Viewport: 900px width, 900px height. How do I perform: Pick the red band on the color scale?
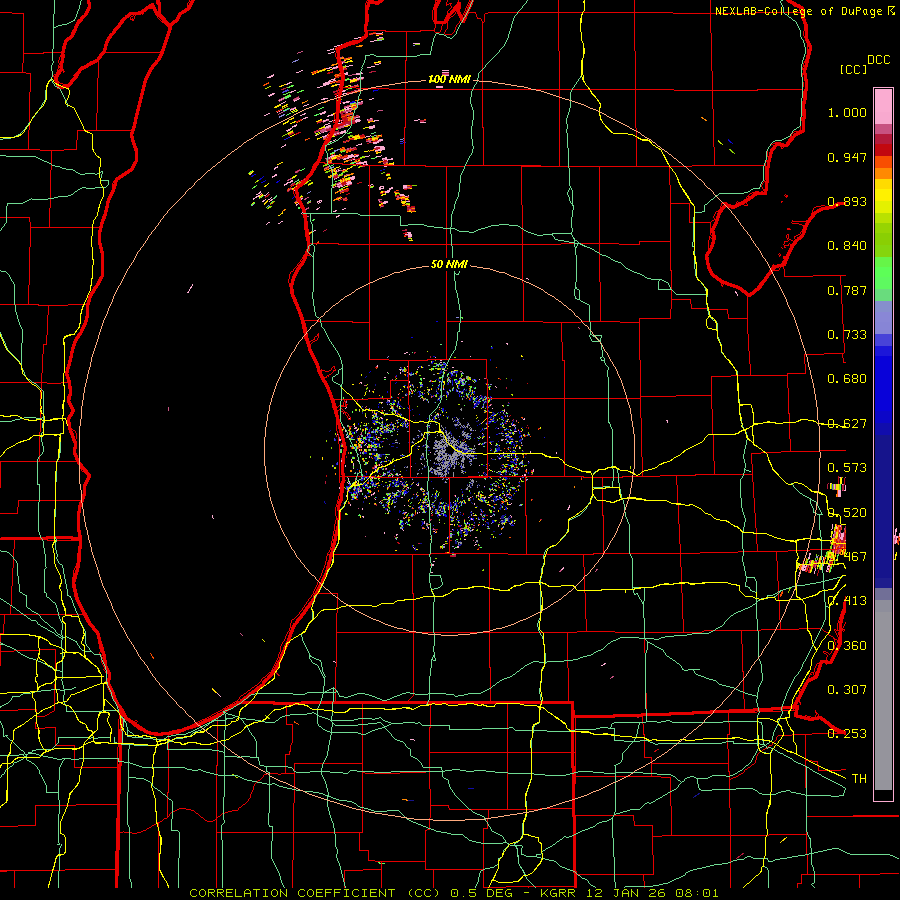coord(883,150)
